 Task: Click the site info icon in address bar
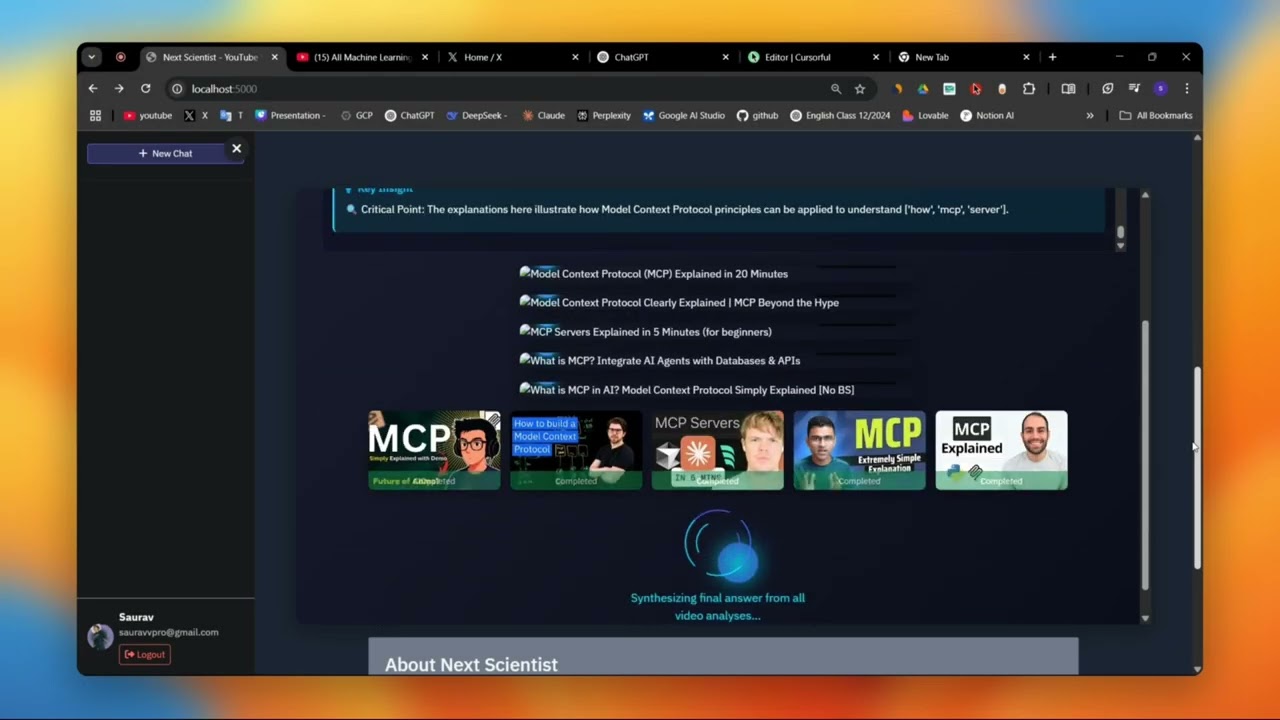(x=177, y=89)
